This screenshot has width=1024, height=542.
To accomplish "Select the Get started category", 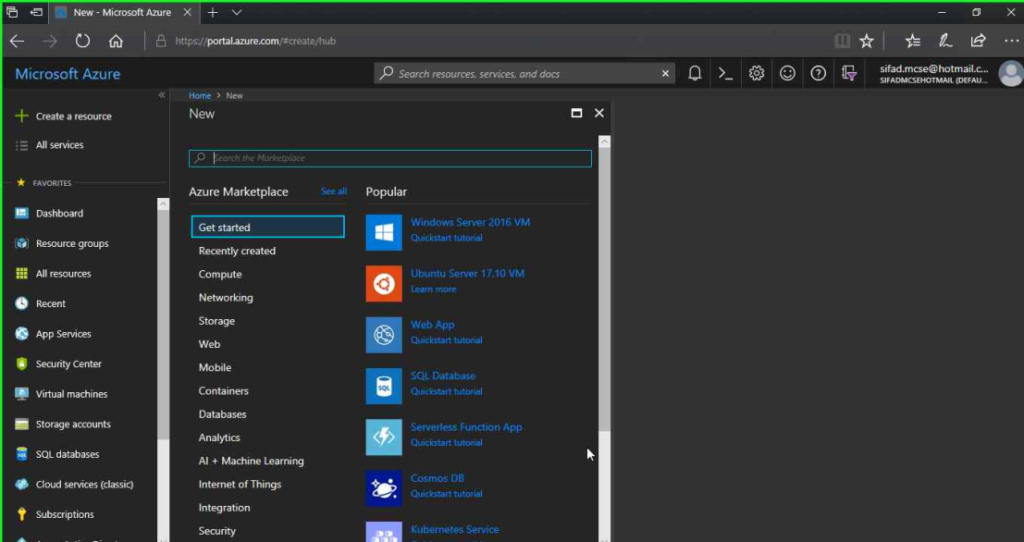I will 268,227.
